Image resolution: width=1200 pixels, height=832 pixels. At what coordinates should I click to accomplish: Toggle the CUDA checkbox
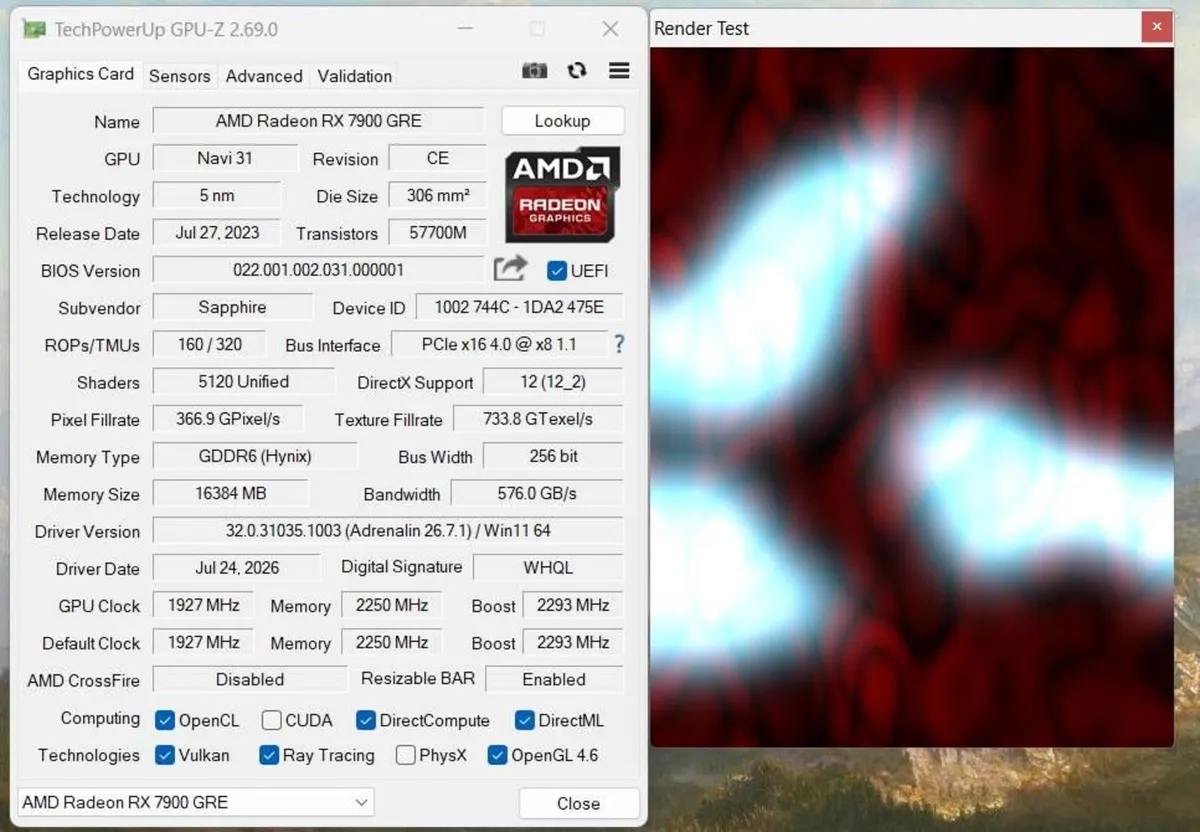[x=271, y=720]
